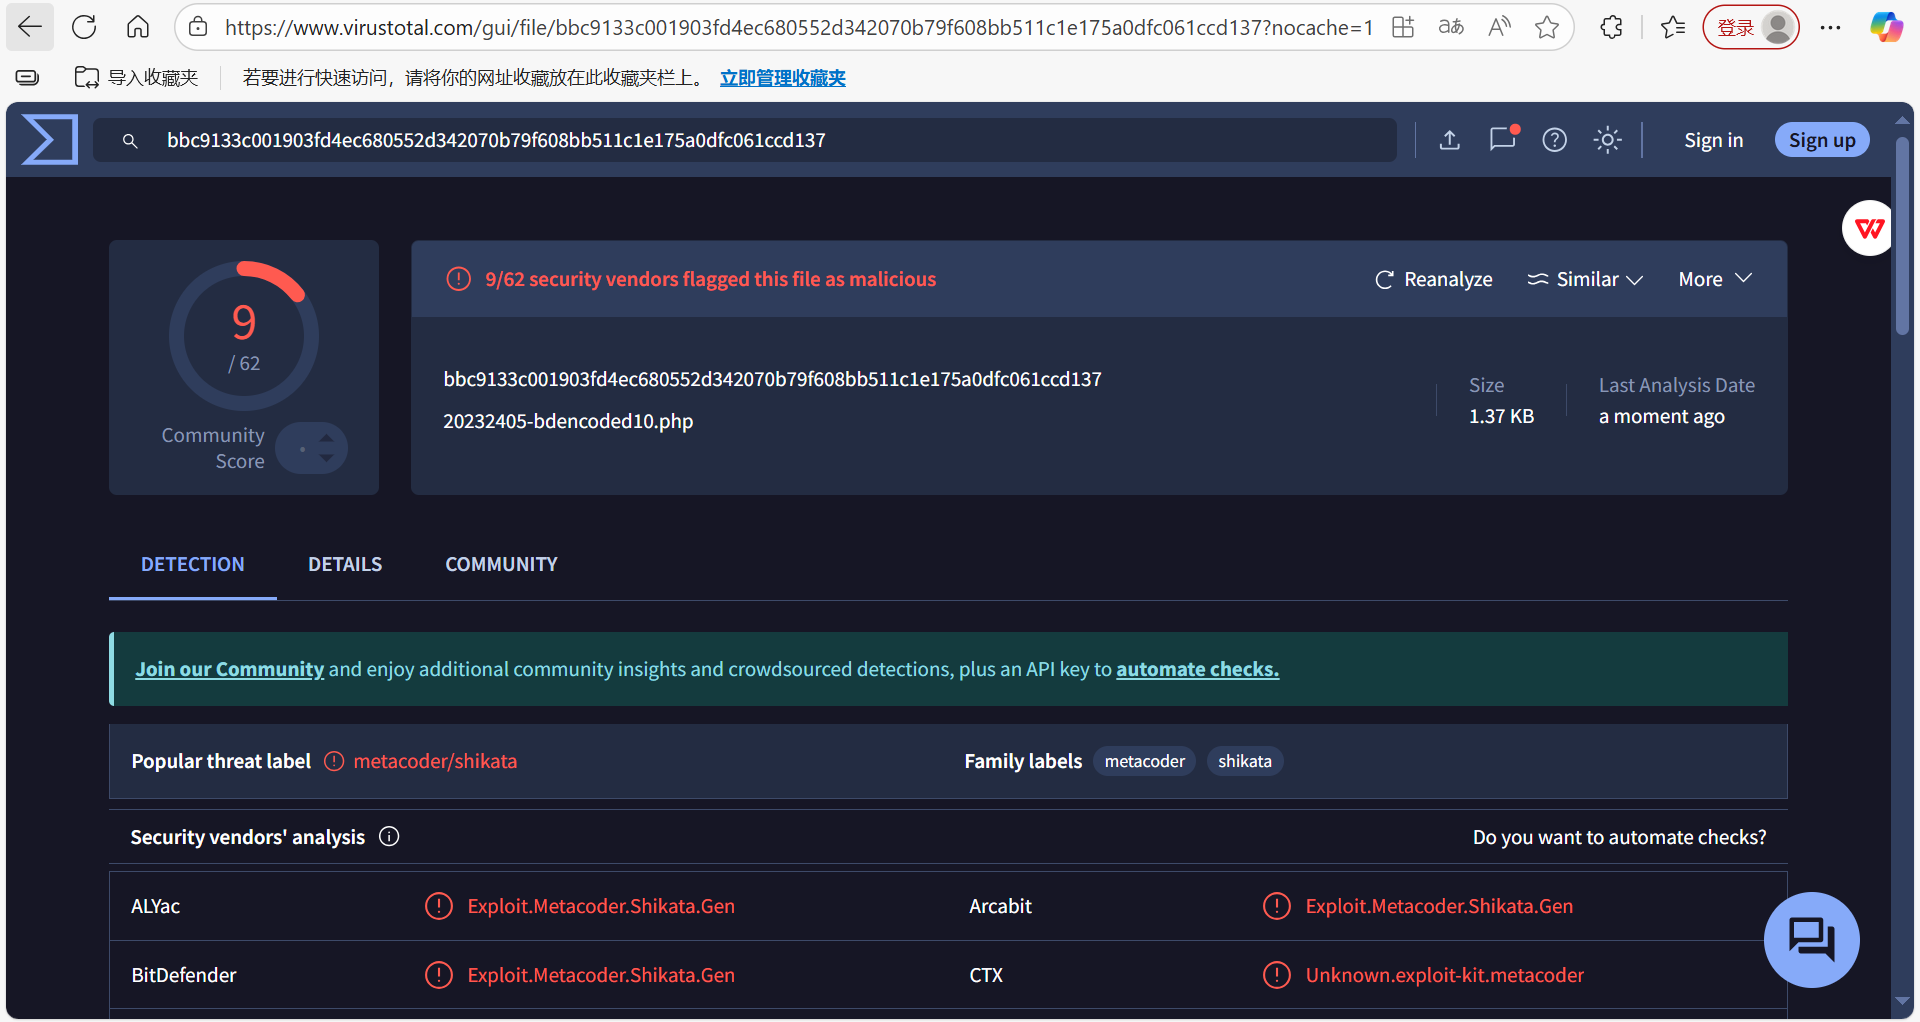1920x1022 pixels.
Task: Click the 1.37 KB size value
Action: (1501, 416)
